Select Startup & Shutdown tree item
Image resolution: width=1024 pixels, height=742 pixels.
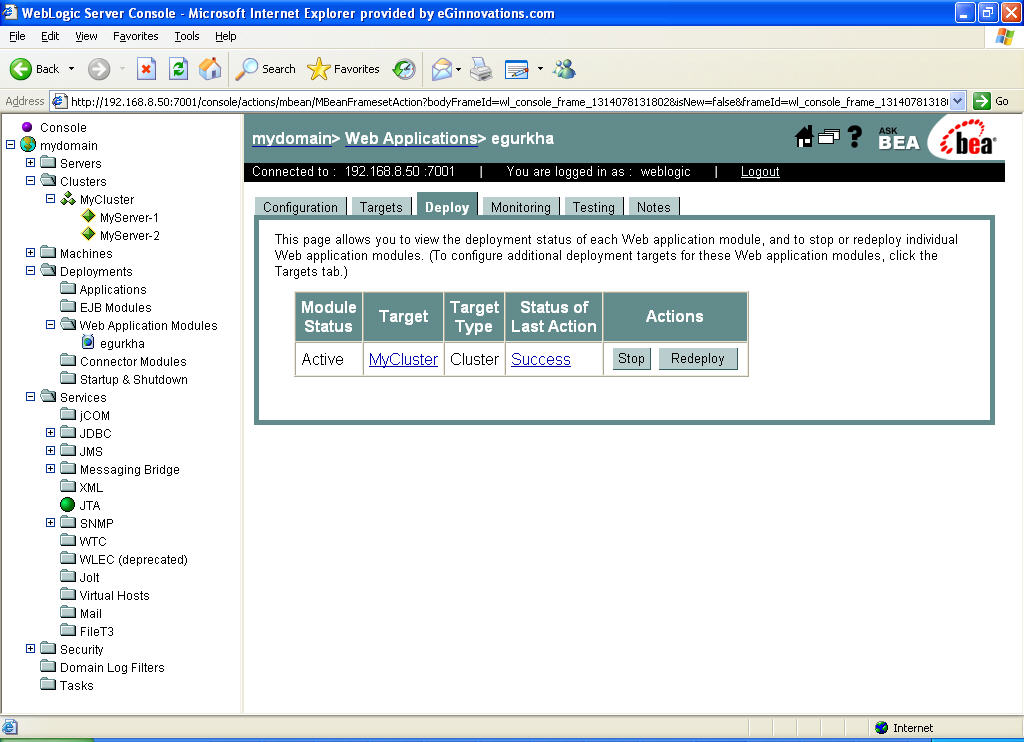pos(133,379)
